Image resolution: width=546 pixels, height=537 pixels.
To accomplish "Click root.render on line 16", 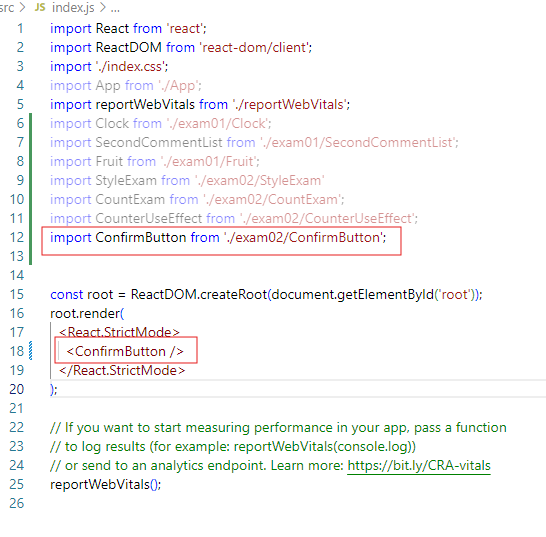I will pyautogui.click(x=85, y=314).
